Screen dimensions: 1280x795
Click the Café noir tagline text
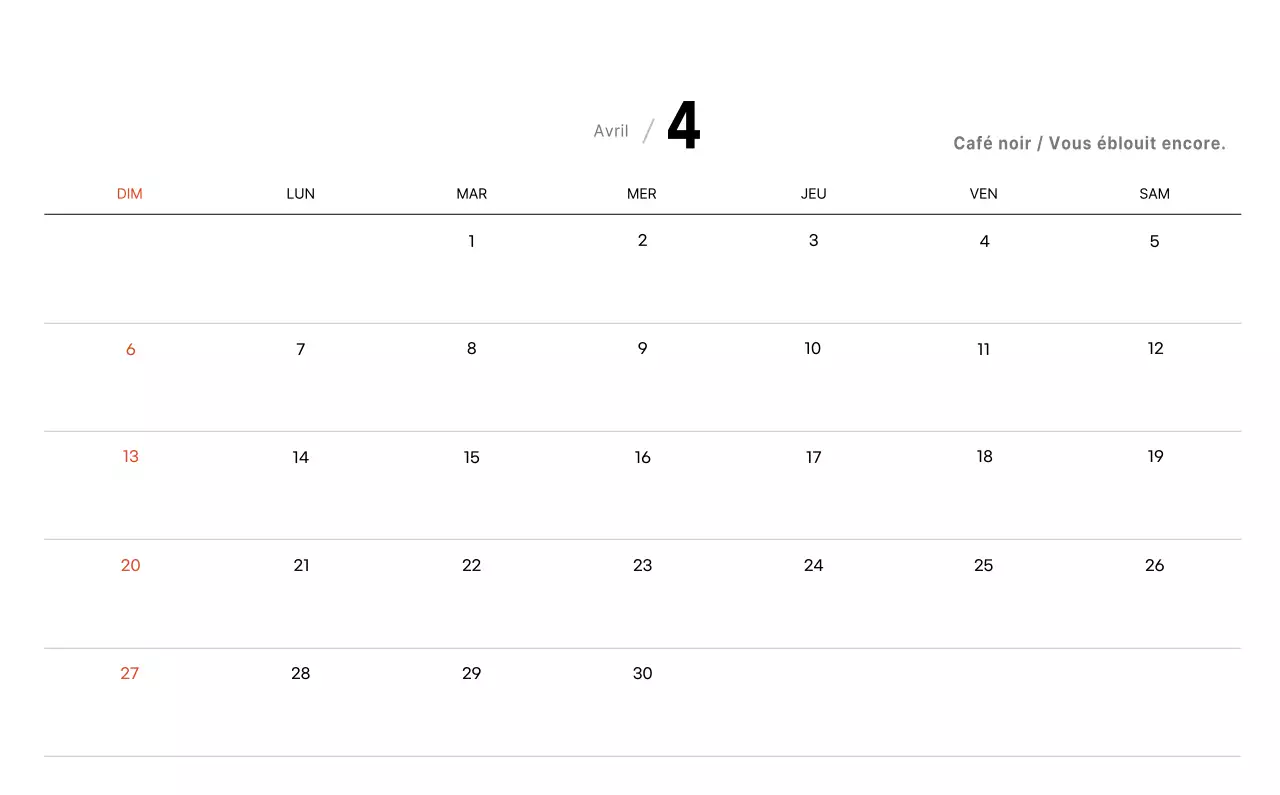tap(1089, 144)
